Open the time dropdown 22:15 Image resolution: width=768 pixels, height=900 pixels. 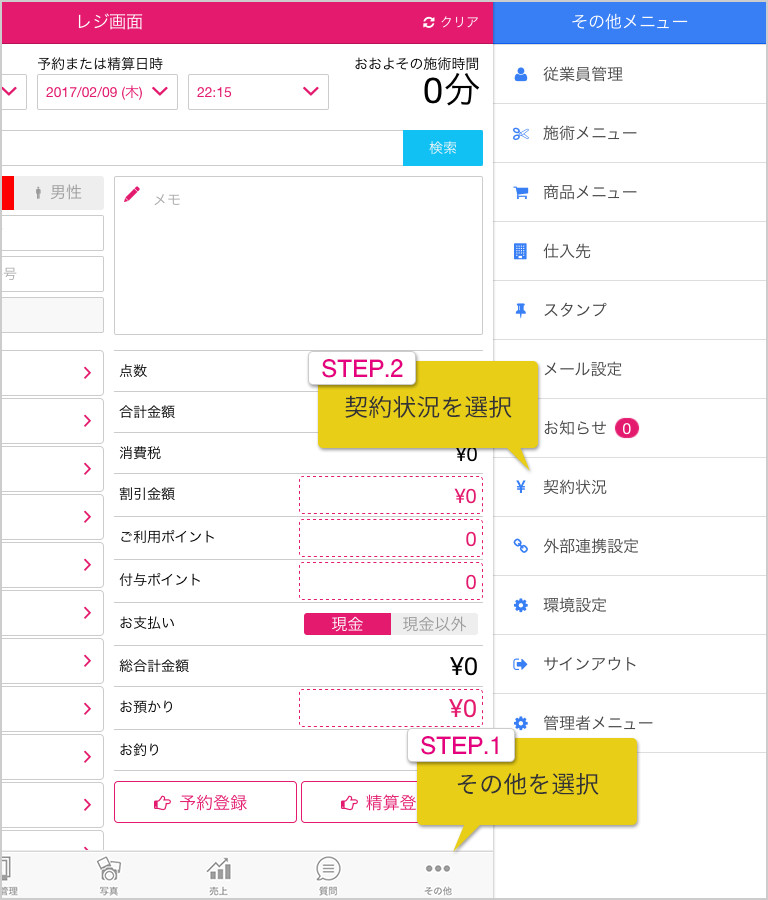pos(258,92)
